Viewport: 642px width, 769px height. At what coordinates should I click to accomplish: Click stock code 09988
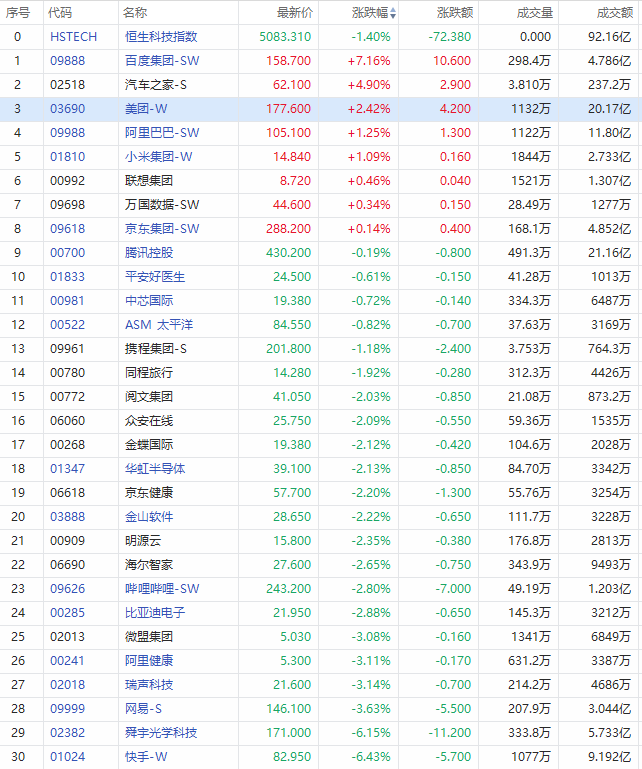(x=67, y=133)
